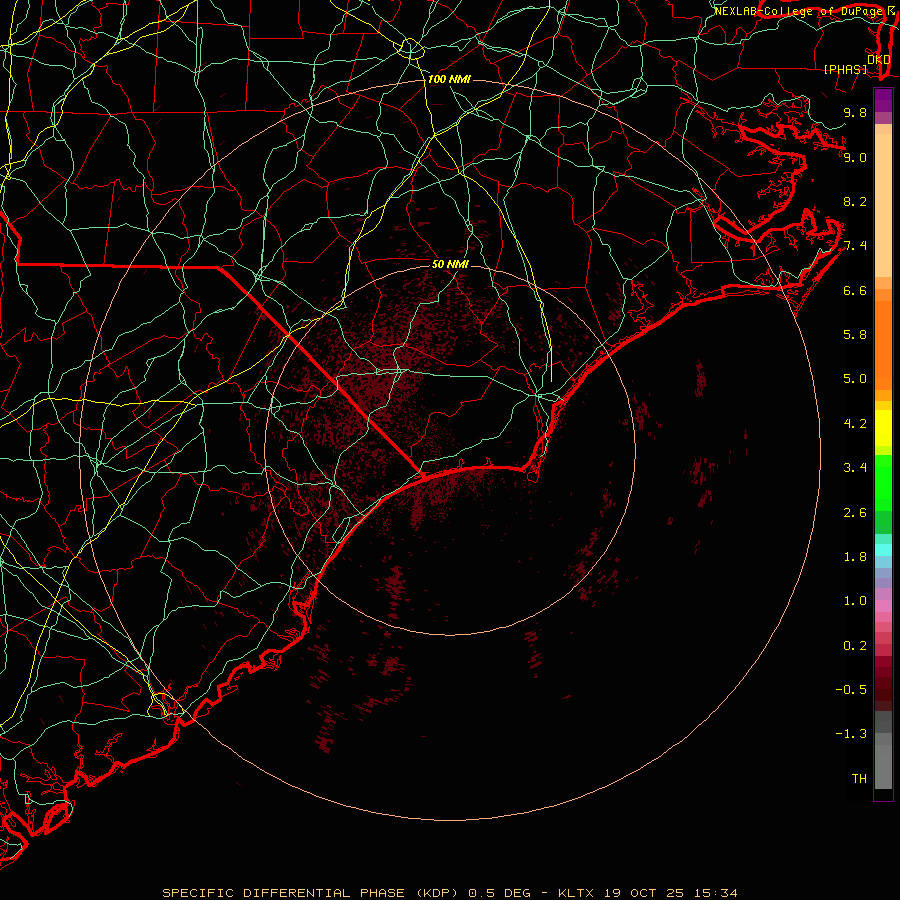Click the 1.8 scale value

click(x=855, y=557)
